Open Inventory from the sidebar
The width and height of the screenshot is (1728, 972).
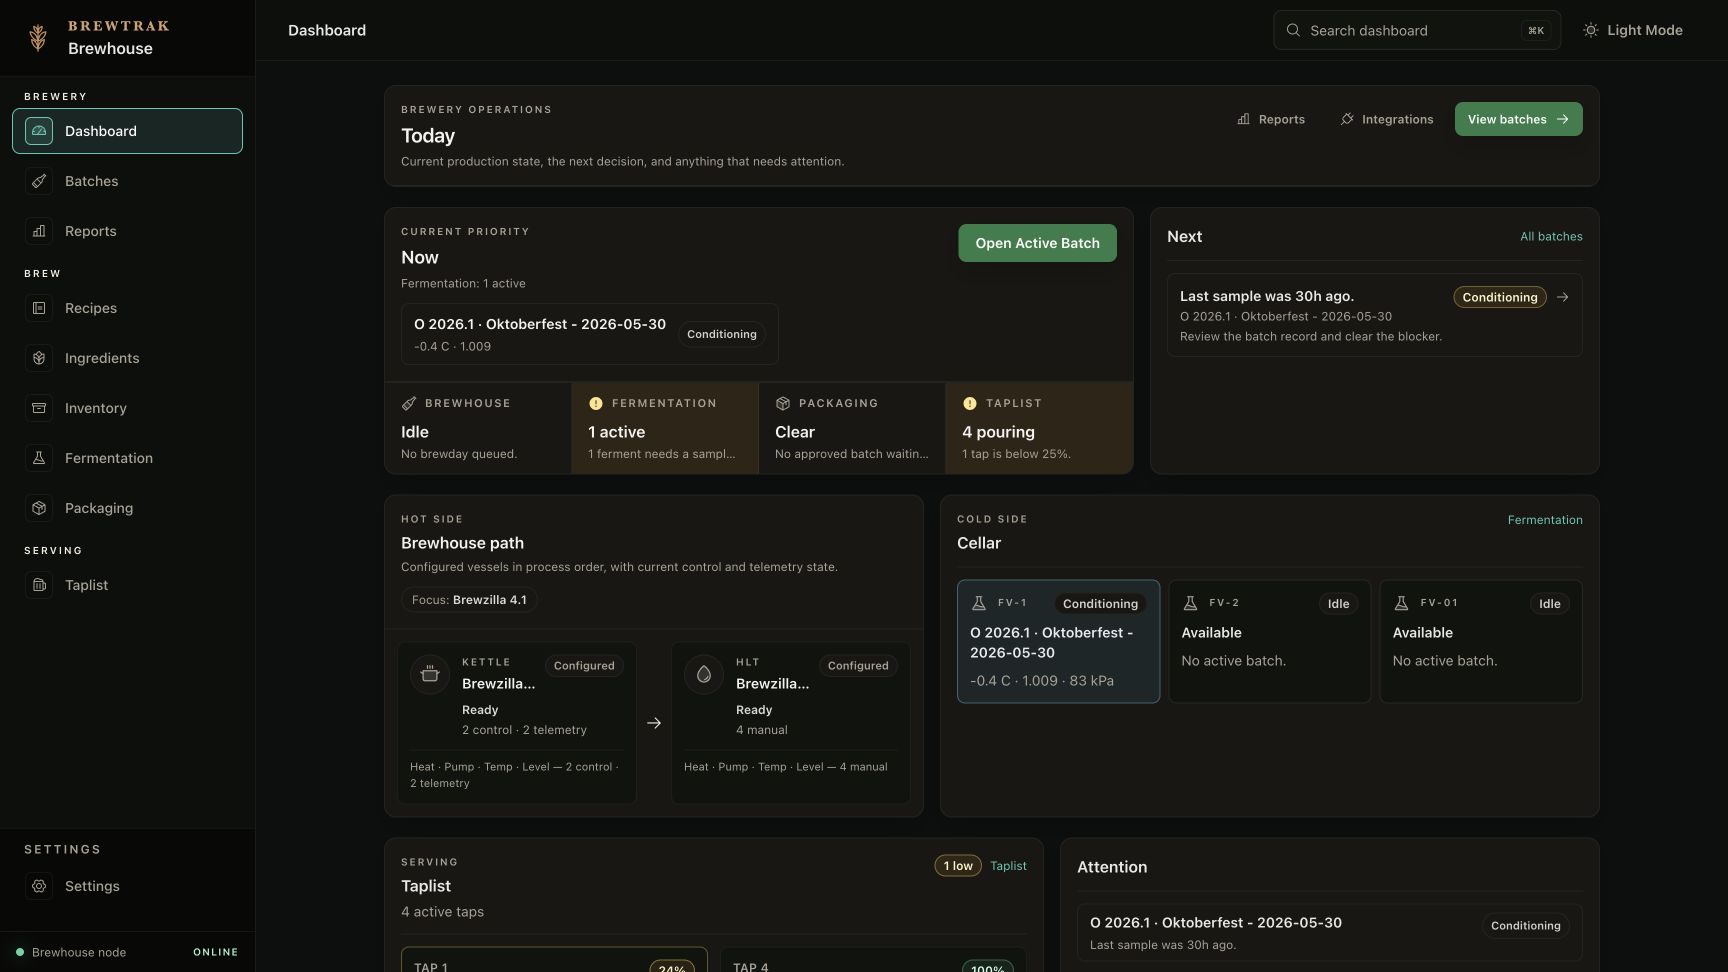pos(127,408)
